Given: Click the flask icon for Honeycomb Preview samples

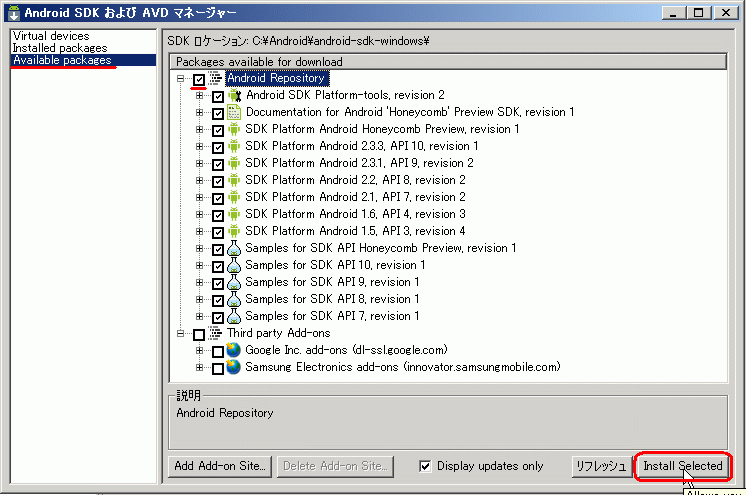Looking at the screenshot, I should point(234,248).
